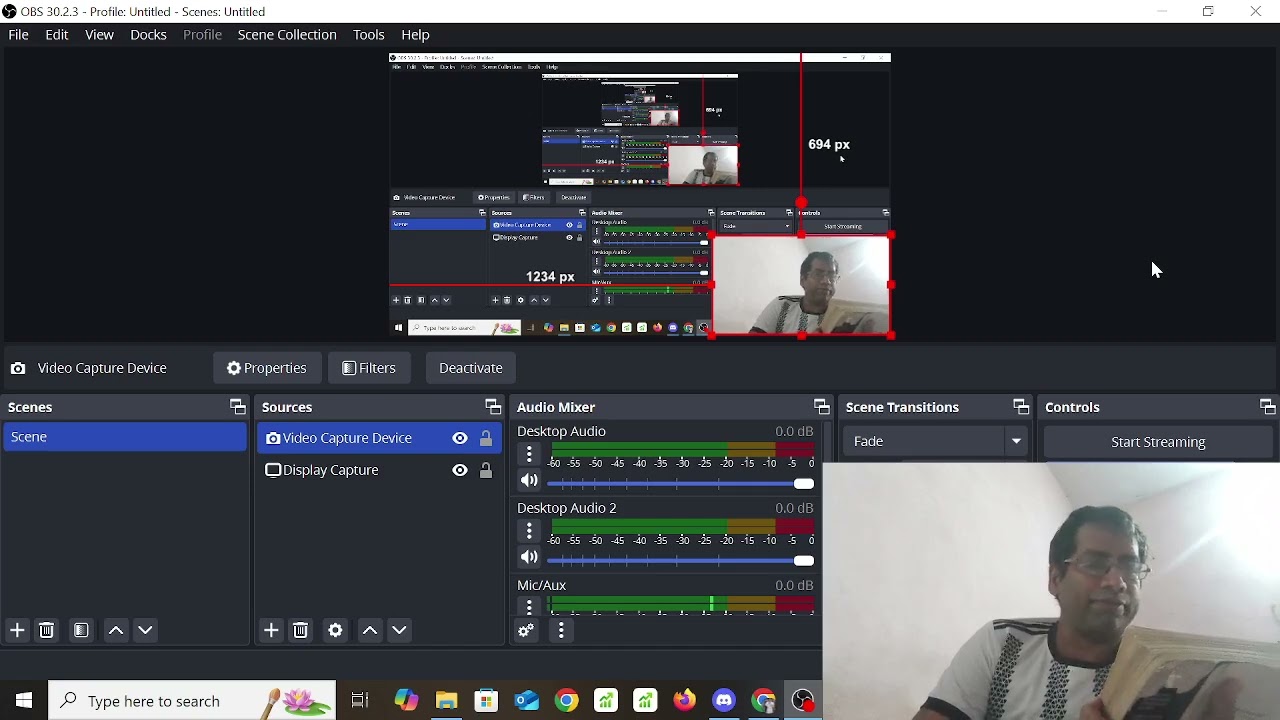Open Desktop Audio 2 options three-dot menu
The height and width of the screenshot is (720, 1280).
point(529,531)
